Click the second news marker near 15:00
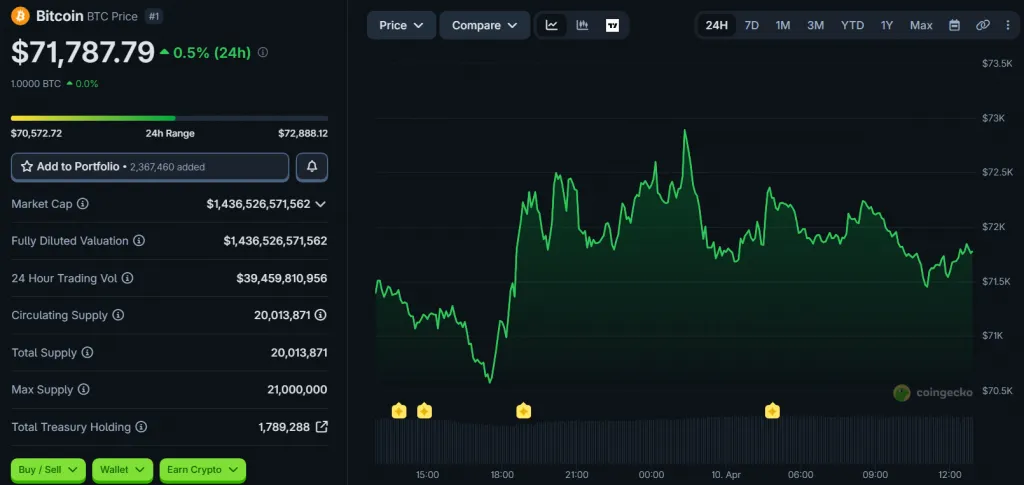Image resolution: width=1024 pixels, height=485 pixels. 424,411
